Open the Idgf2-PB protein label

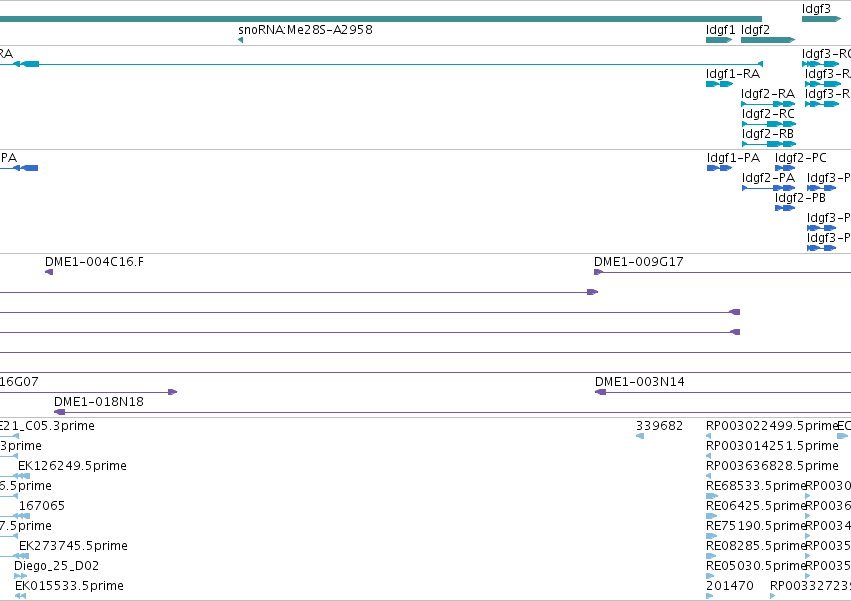click(800, 198)
